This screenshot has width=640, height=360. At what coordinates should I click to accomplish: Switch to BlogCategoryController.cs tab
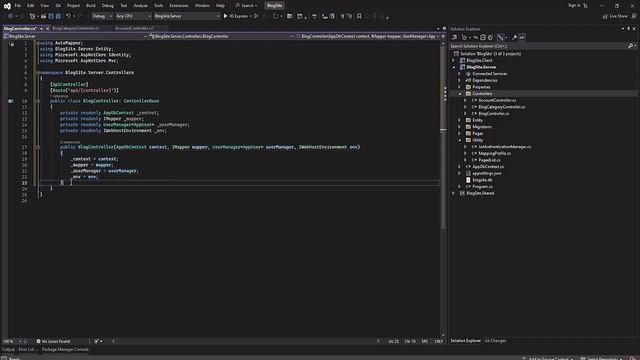(76, 29)
